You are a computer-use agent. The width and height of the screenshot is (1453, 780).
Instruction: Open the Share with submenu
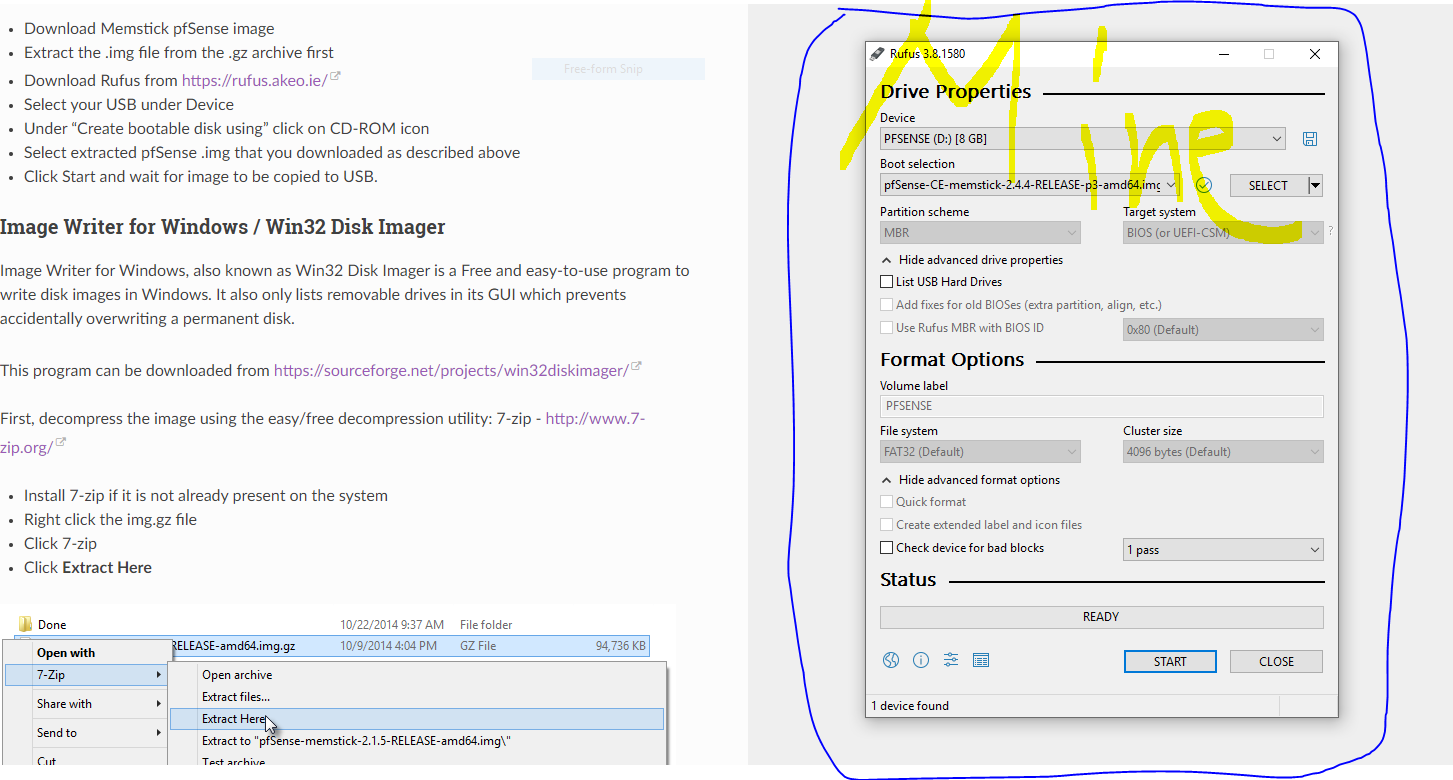tap(86, 704)
